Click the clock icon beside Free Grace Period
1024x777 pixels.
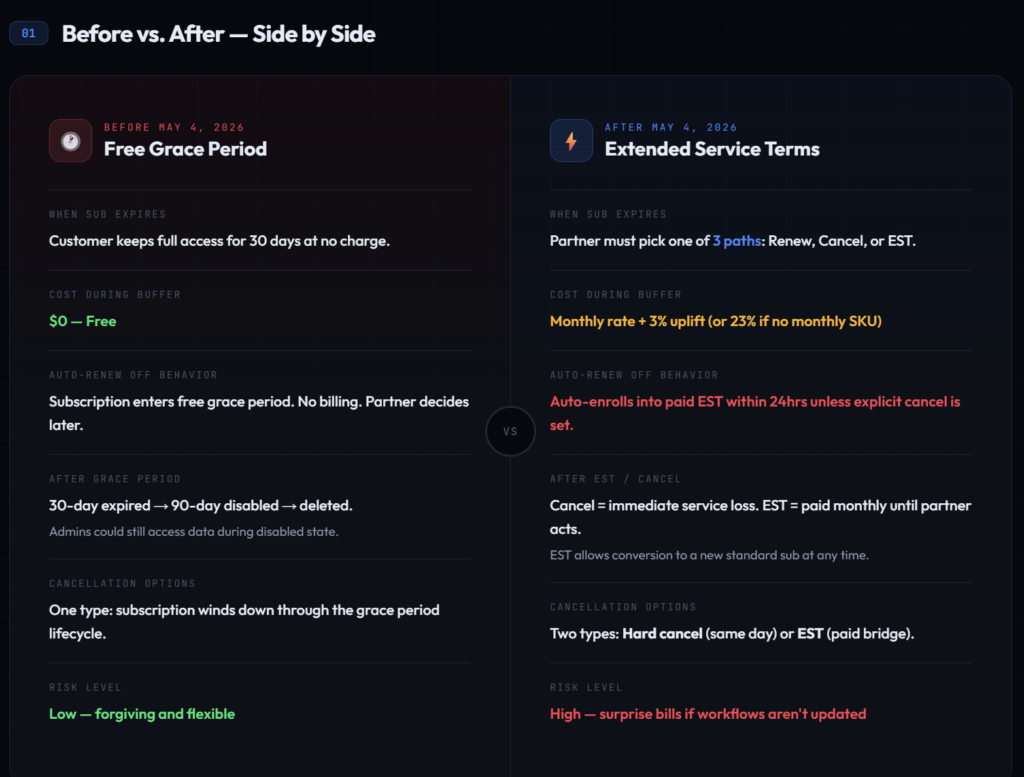(70, 140)
